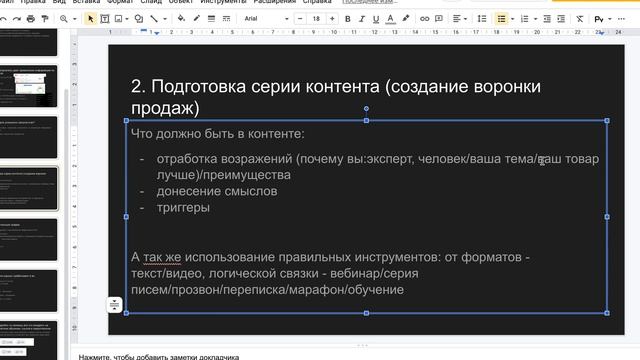Toggle underline formatting

point(376,19)
